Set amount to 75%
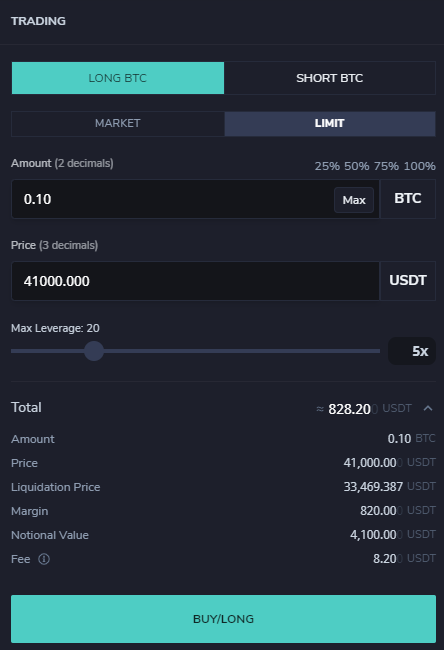This screenshot has width=444, height=650. (x=386, y=166)
